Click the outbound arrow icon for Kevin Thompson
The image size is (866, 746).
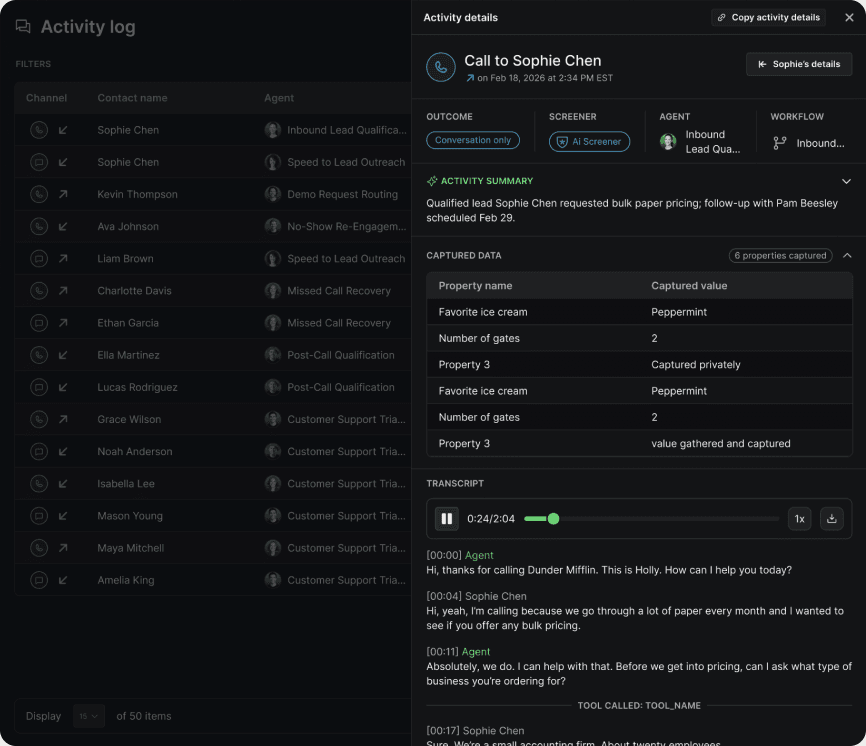coord(63,194)
